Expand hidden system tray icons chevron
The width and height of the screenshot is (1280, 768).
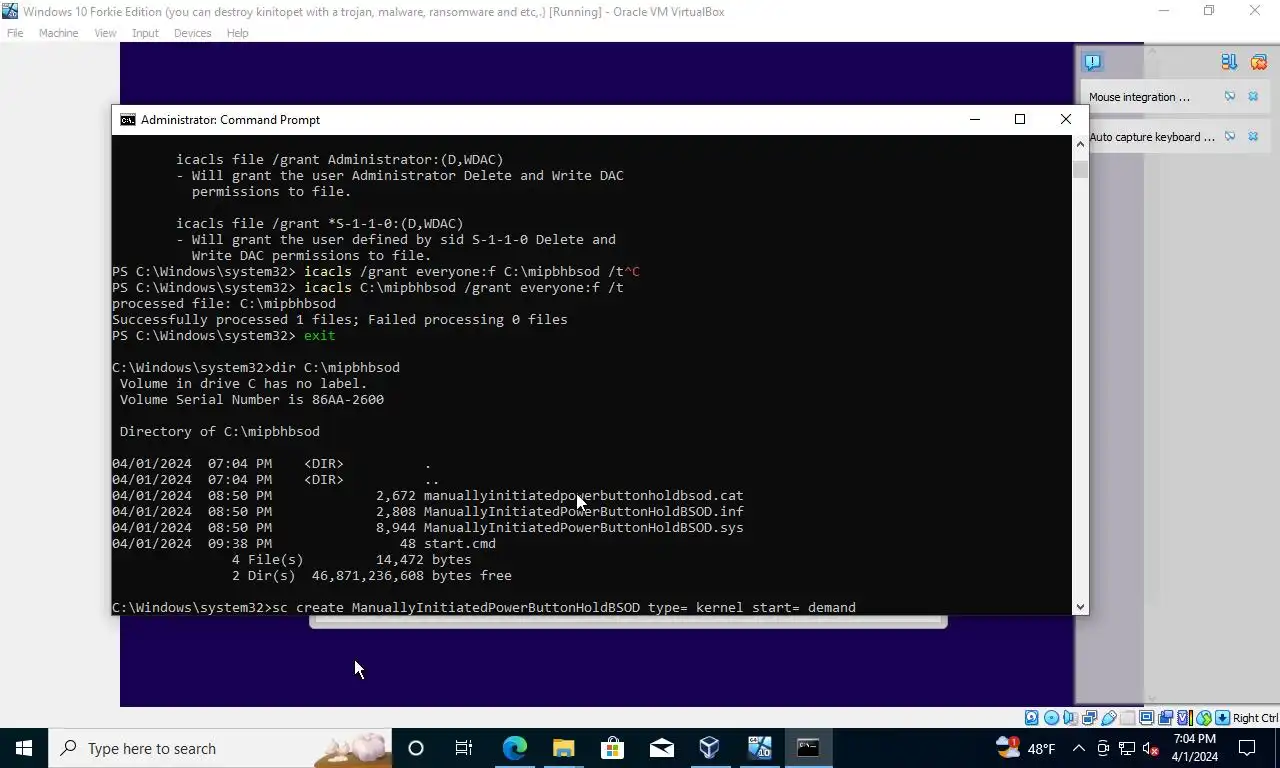coord(1079,748)
